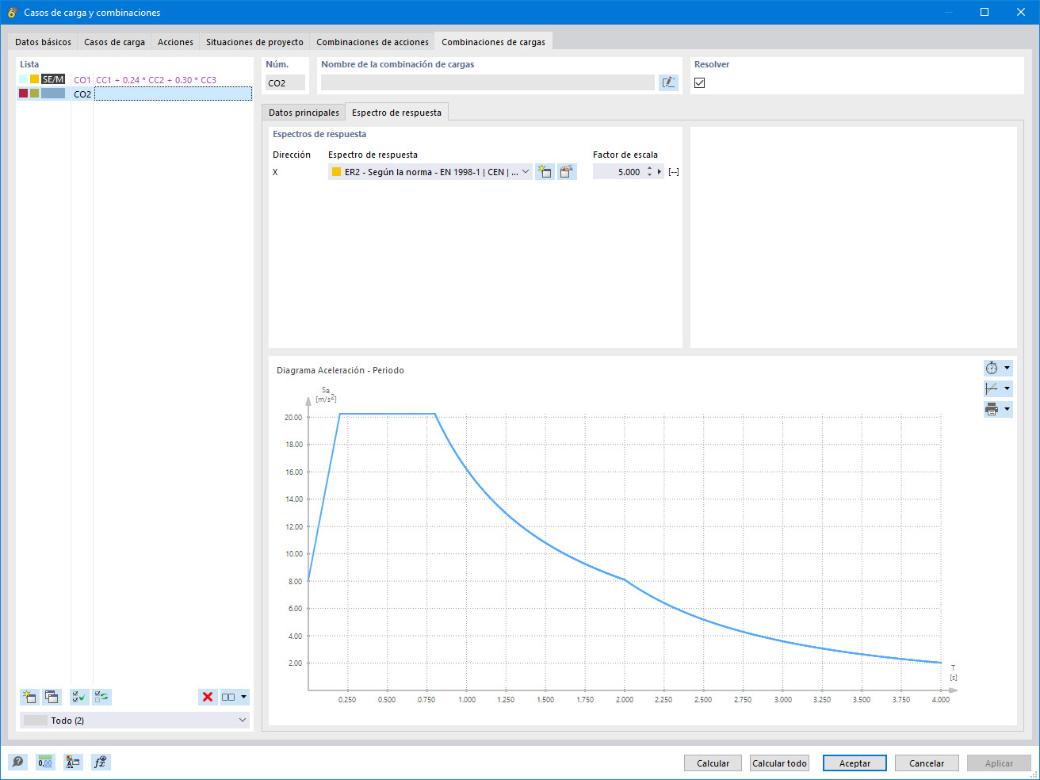Viewport: 1040px width, 780px height.
Task: Switch to Casos de carga tab
Action: (114, 42)
